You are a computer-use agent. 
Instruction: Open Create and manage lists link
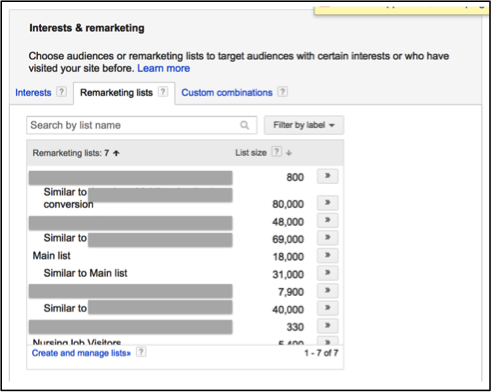81,353
